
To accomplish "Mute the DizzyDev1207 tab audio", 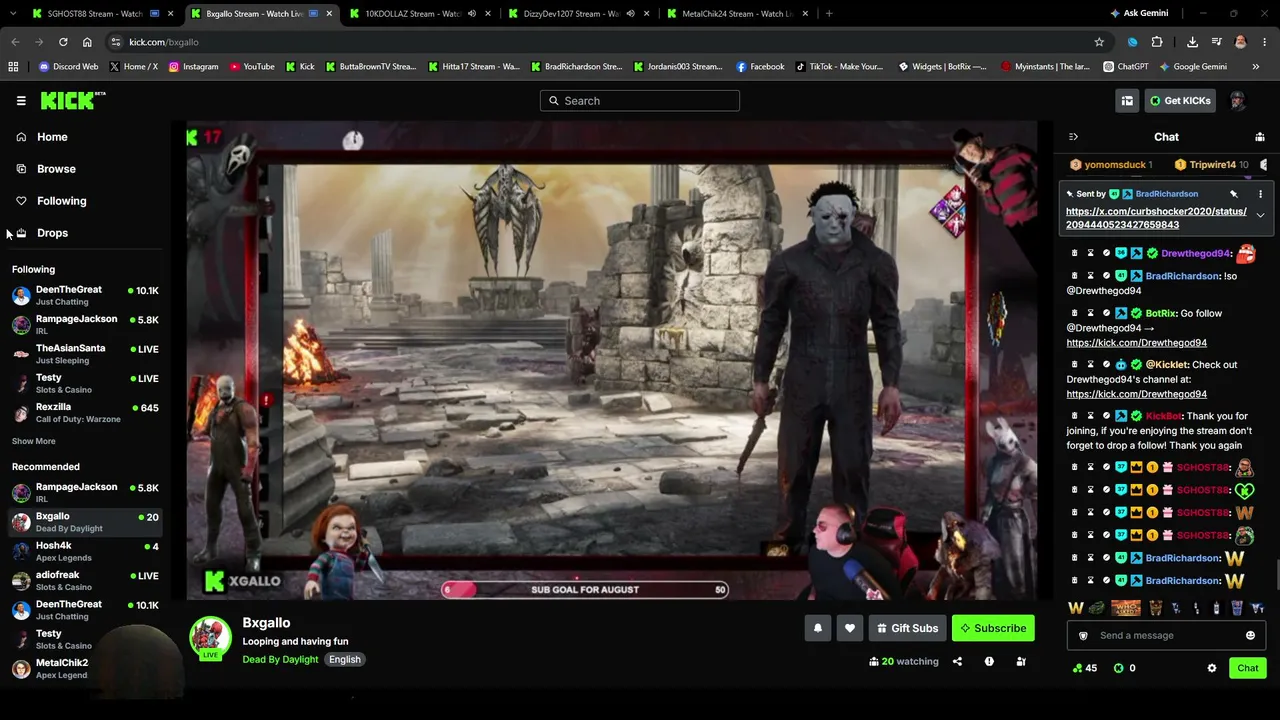I will pyautogui.click(x=630, y=14).
